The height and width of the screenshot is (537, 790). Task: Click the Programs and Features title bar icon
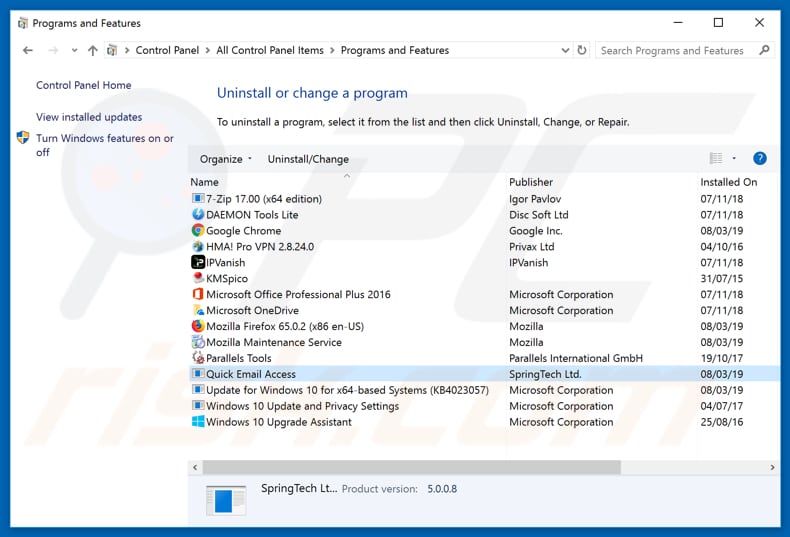point(23,23)
